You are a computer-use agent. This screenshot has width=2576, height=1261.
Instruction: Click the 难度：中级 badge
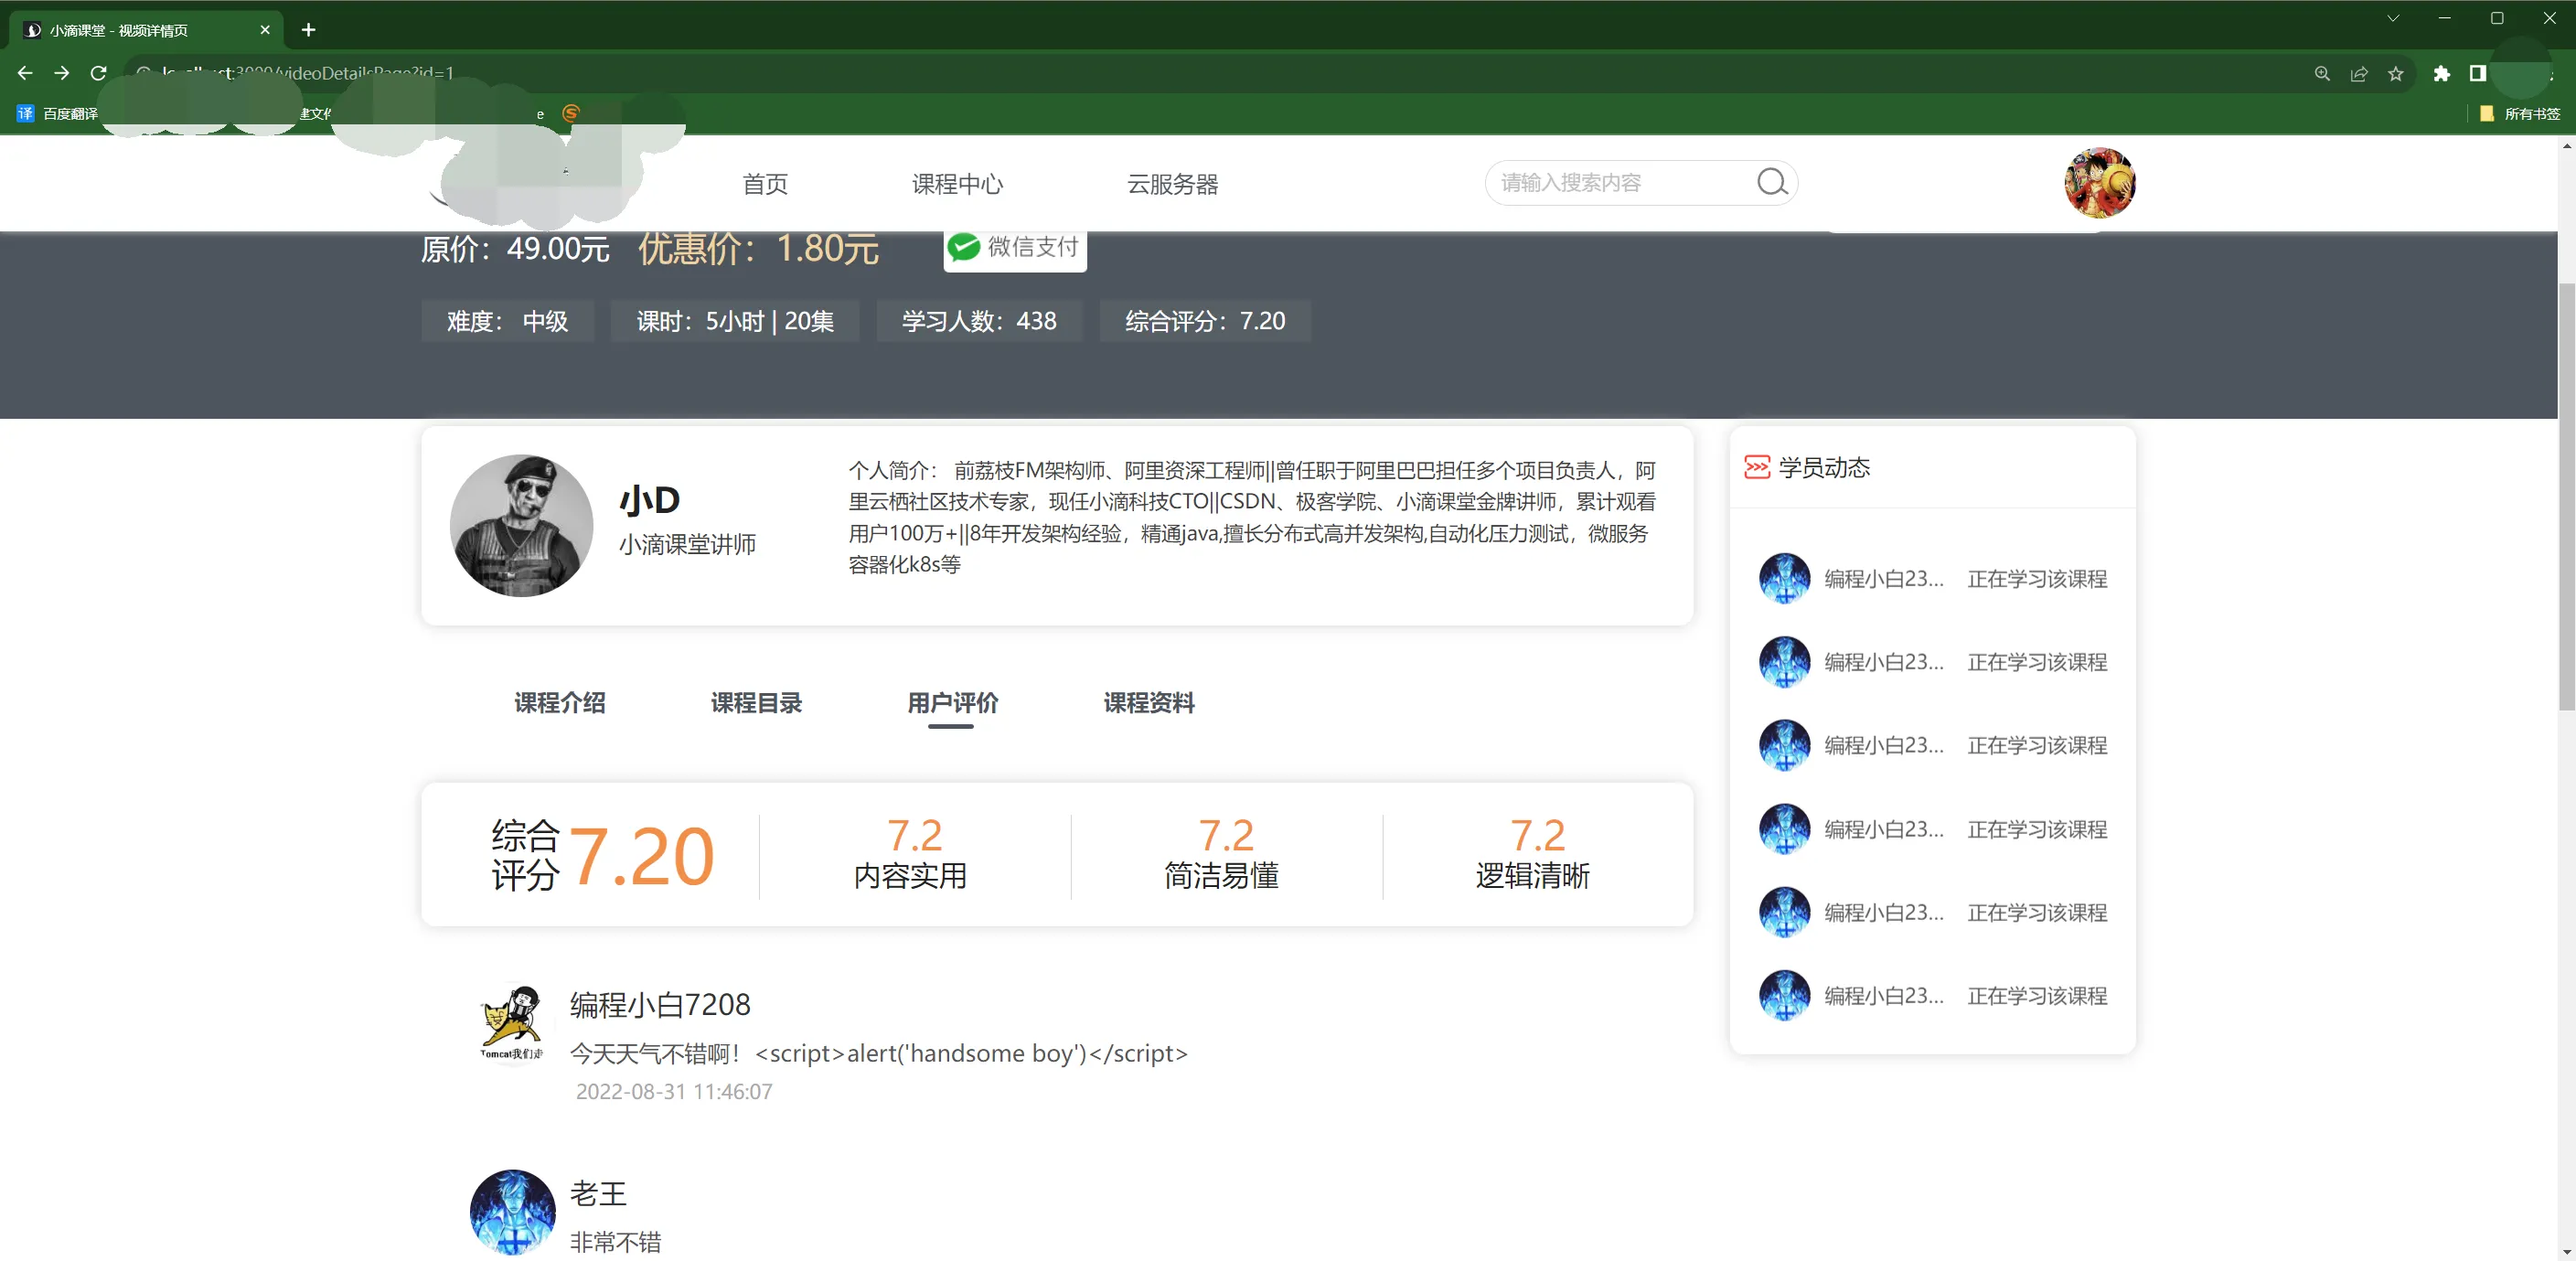pyautogui.click(x=507, y=321)
